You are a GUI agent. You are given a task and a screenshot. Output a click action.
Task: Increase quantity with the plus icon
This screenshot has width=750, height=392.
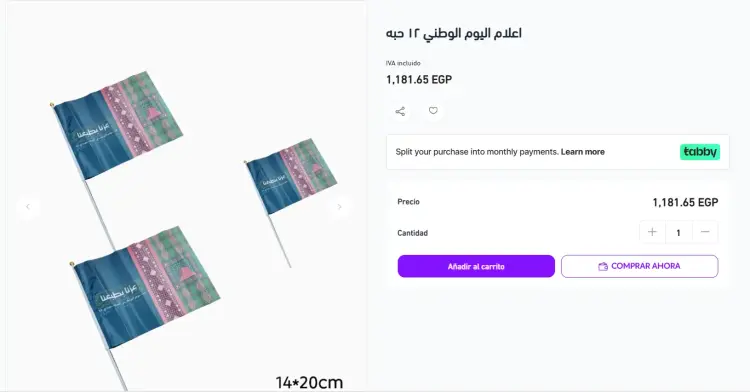click(652, 232)
